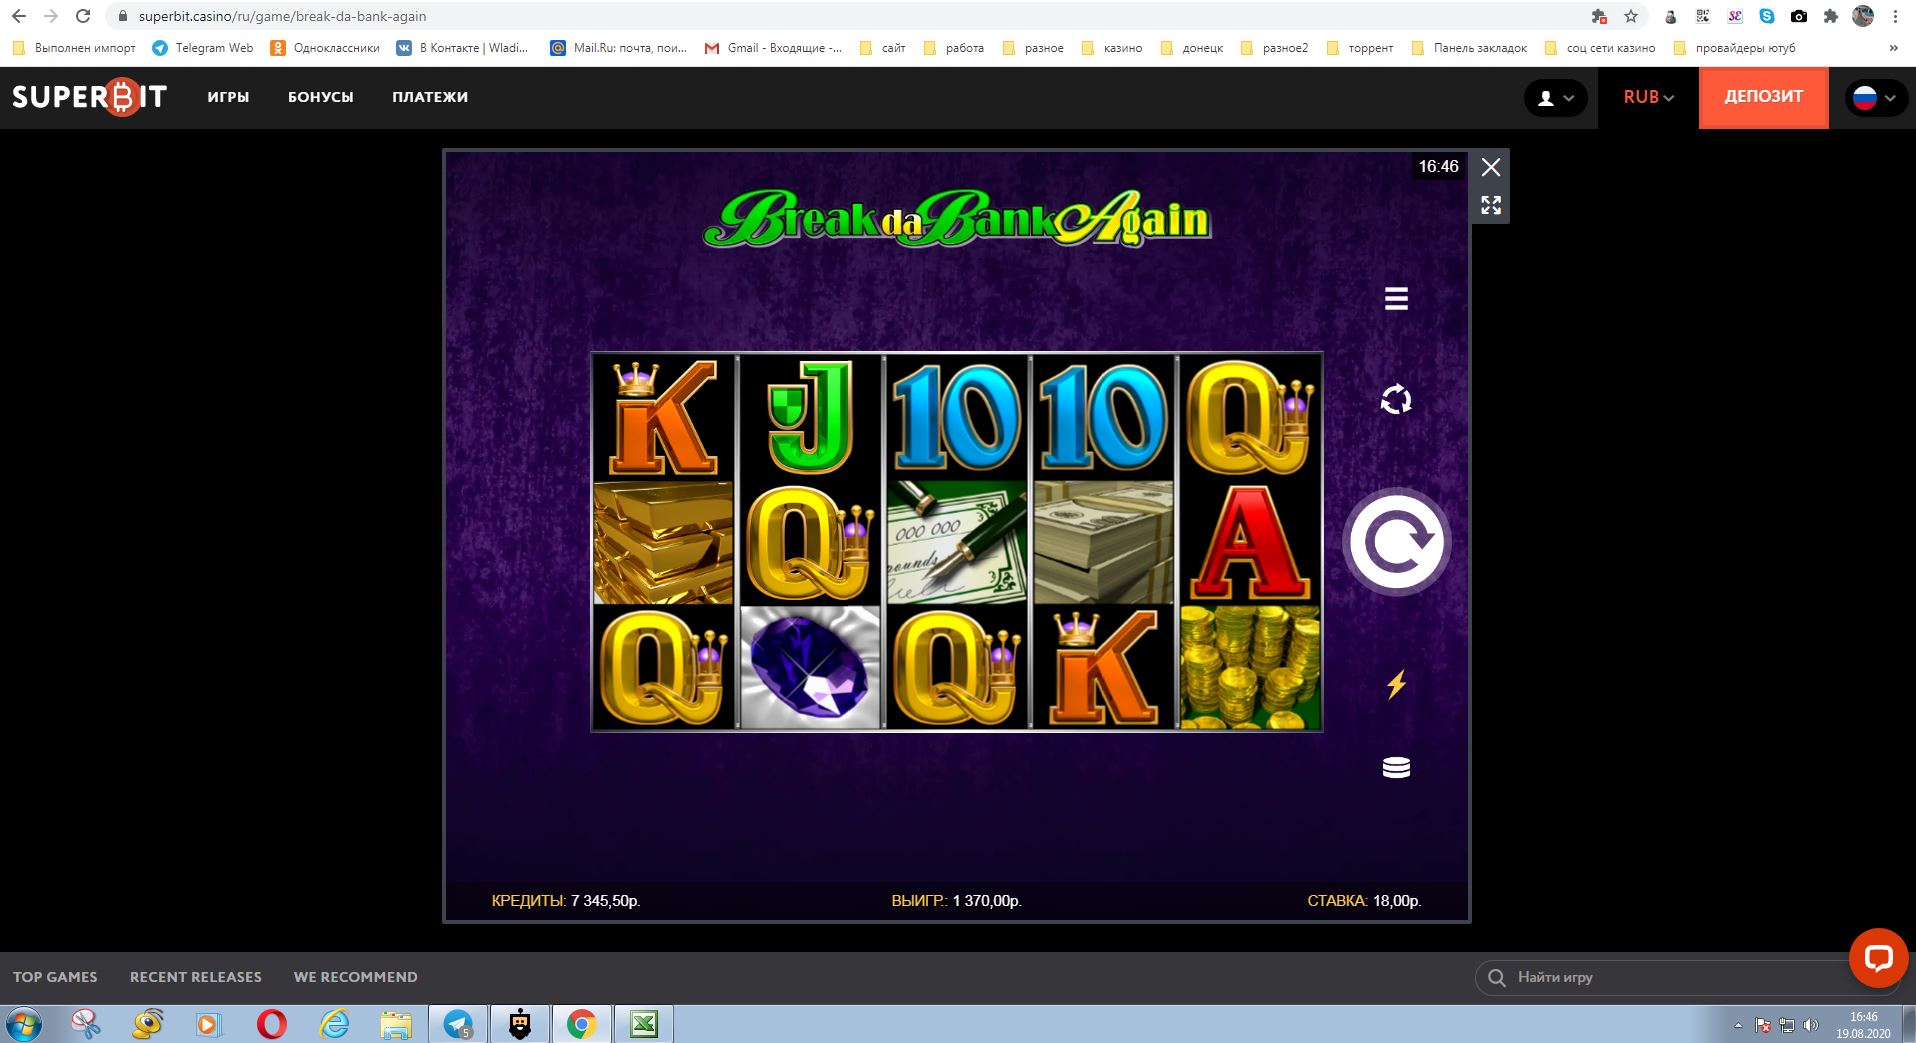Open the соц сети казино bookmarks folder
This screenshot has height=1043, width=1916.
(x=1600, y=48)
